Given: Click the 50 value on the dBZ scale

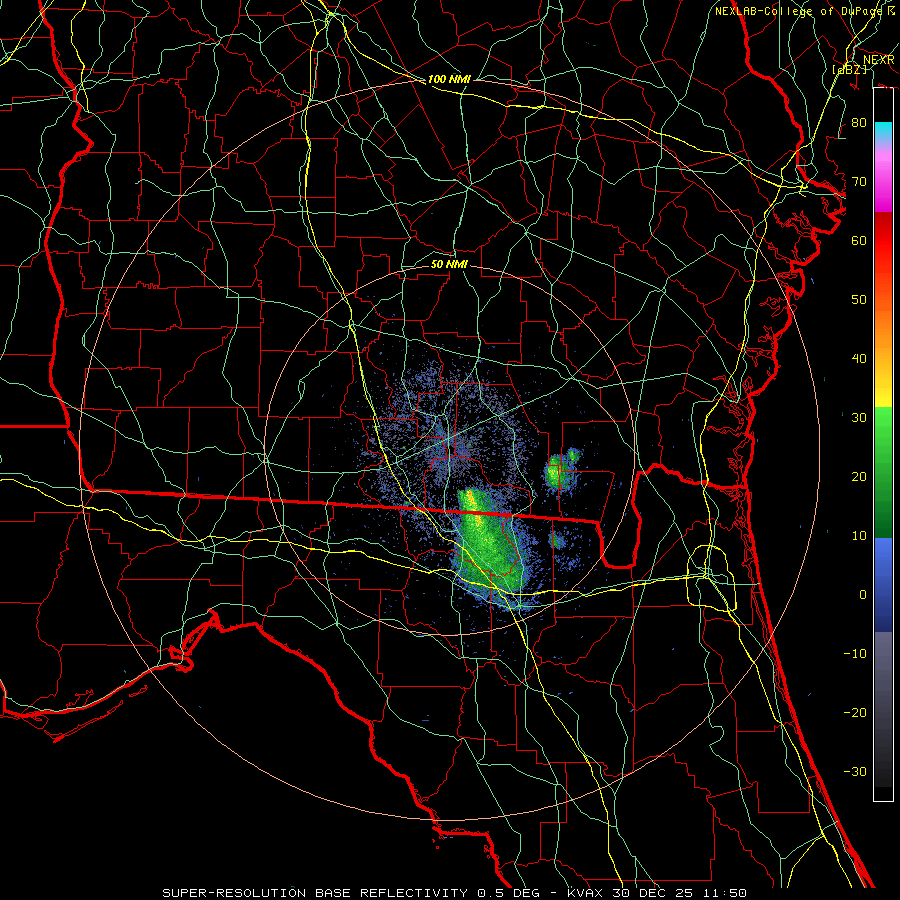Looking at the screenshot, I should pyautogui.click(x=859, y=300).
